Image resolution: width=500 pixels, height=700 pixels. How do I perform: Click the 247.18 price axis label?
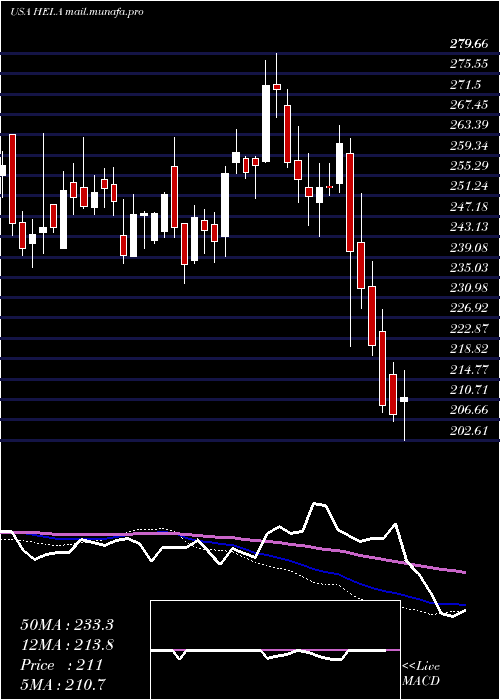(x=469, y=206)
